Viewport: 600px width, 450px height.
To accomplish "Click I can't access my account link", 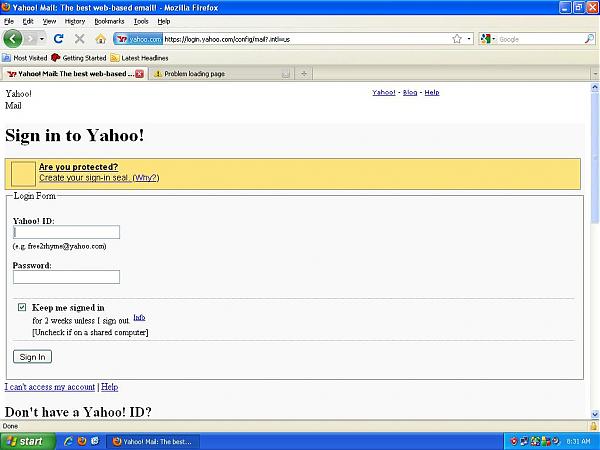I will click(50, 387).
